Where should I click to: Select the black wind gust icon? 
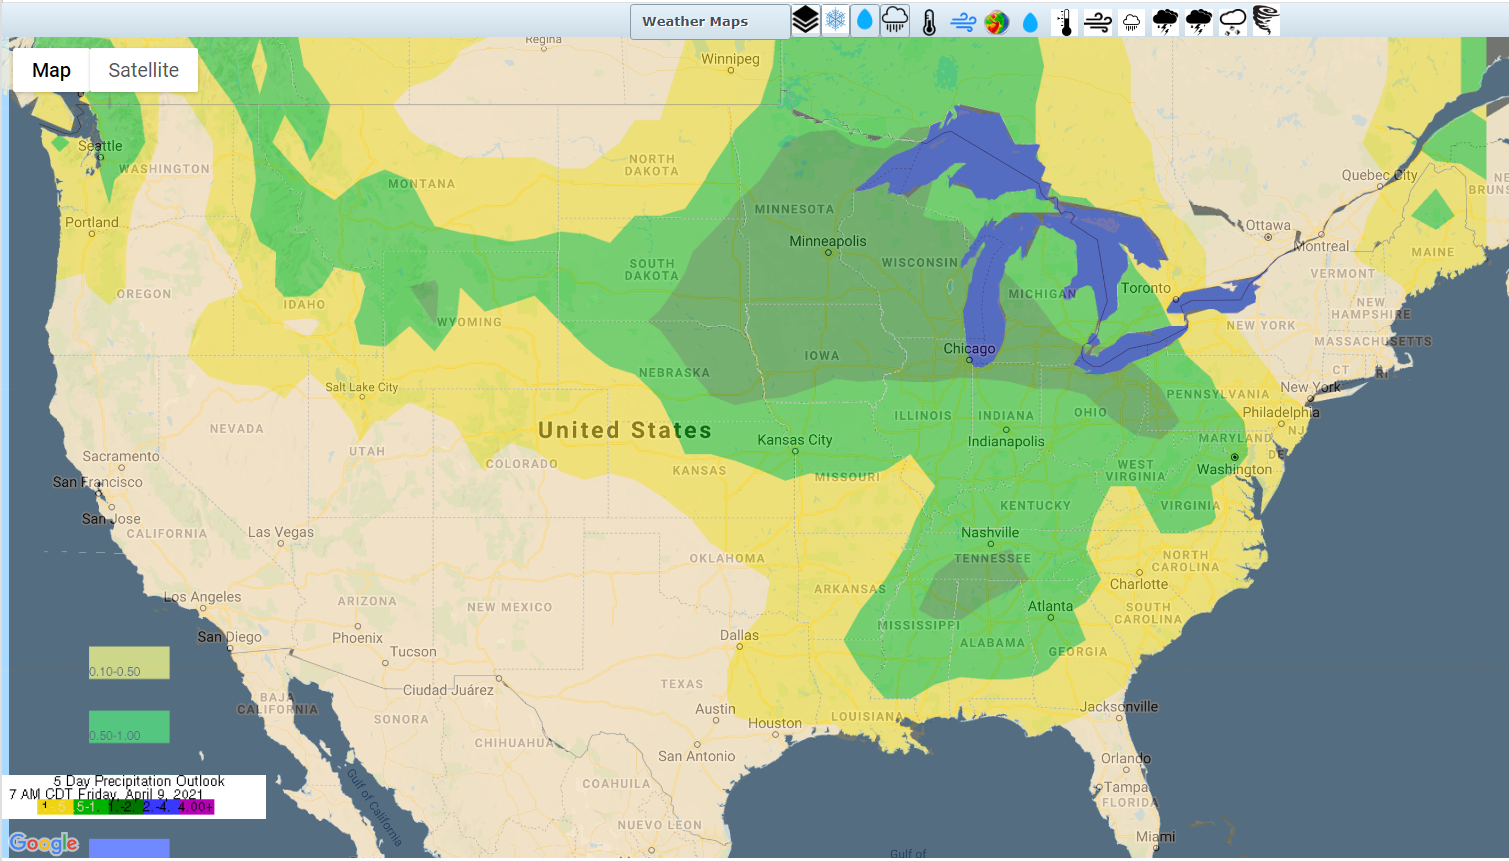[x=1098, y=22]
